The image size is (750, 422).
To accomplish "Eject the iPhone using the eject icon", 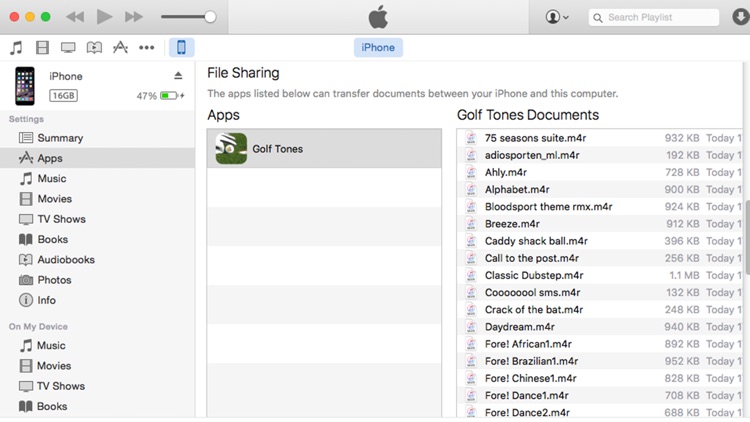I will [179, 76].
